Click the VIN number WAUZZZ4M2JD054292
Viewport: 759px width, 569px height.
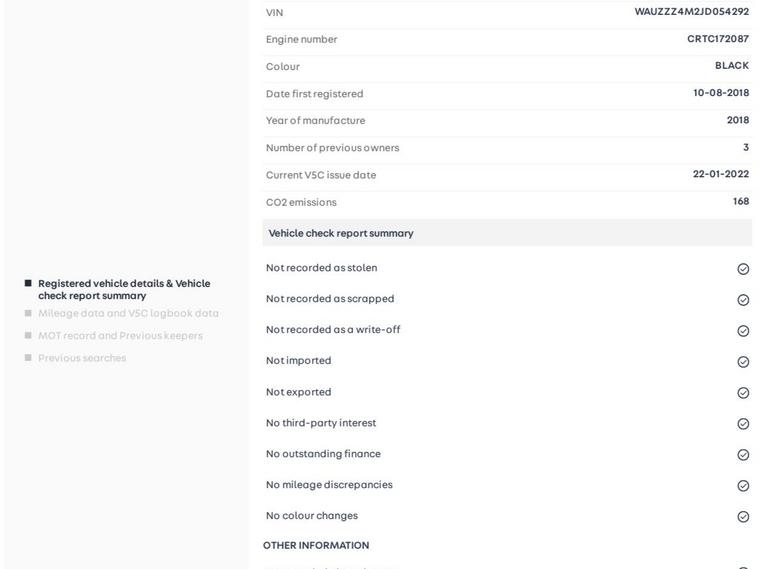691,12
